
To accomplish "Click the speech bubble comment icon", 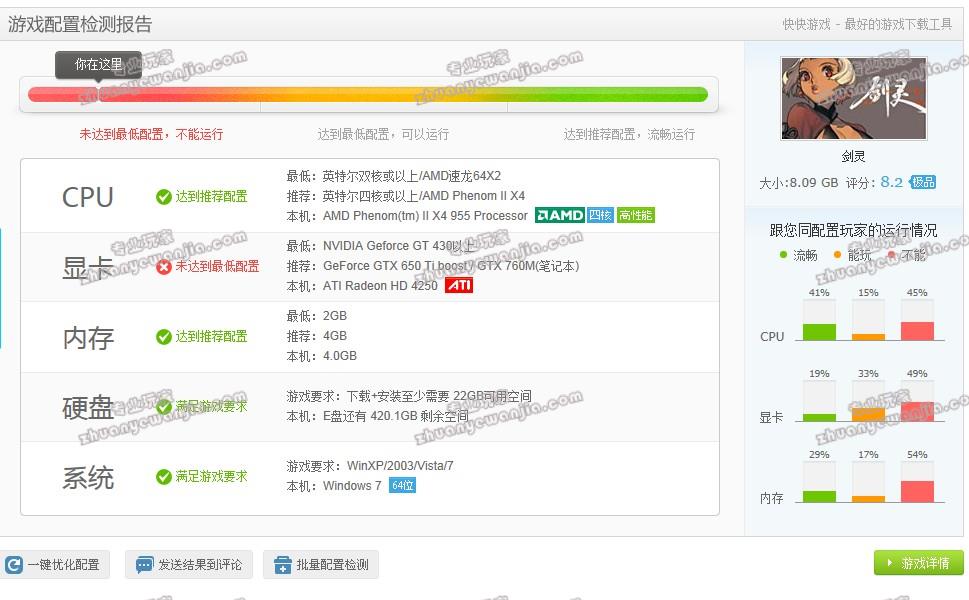I will click(x=145, y=565).
